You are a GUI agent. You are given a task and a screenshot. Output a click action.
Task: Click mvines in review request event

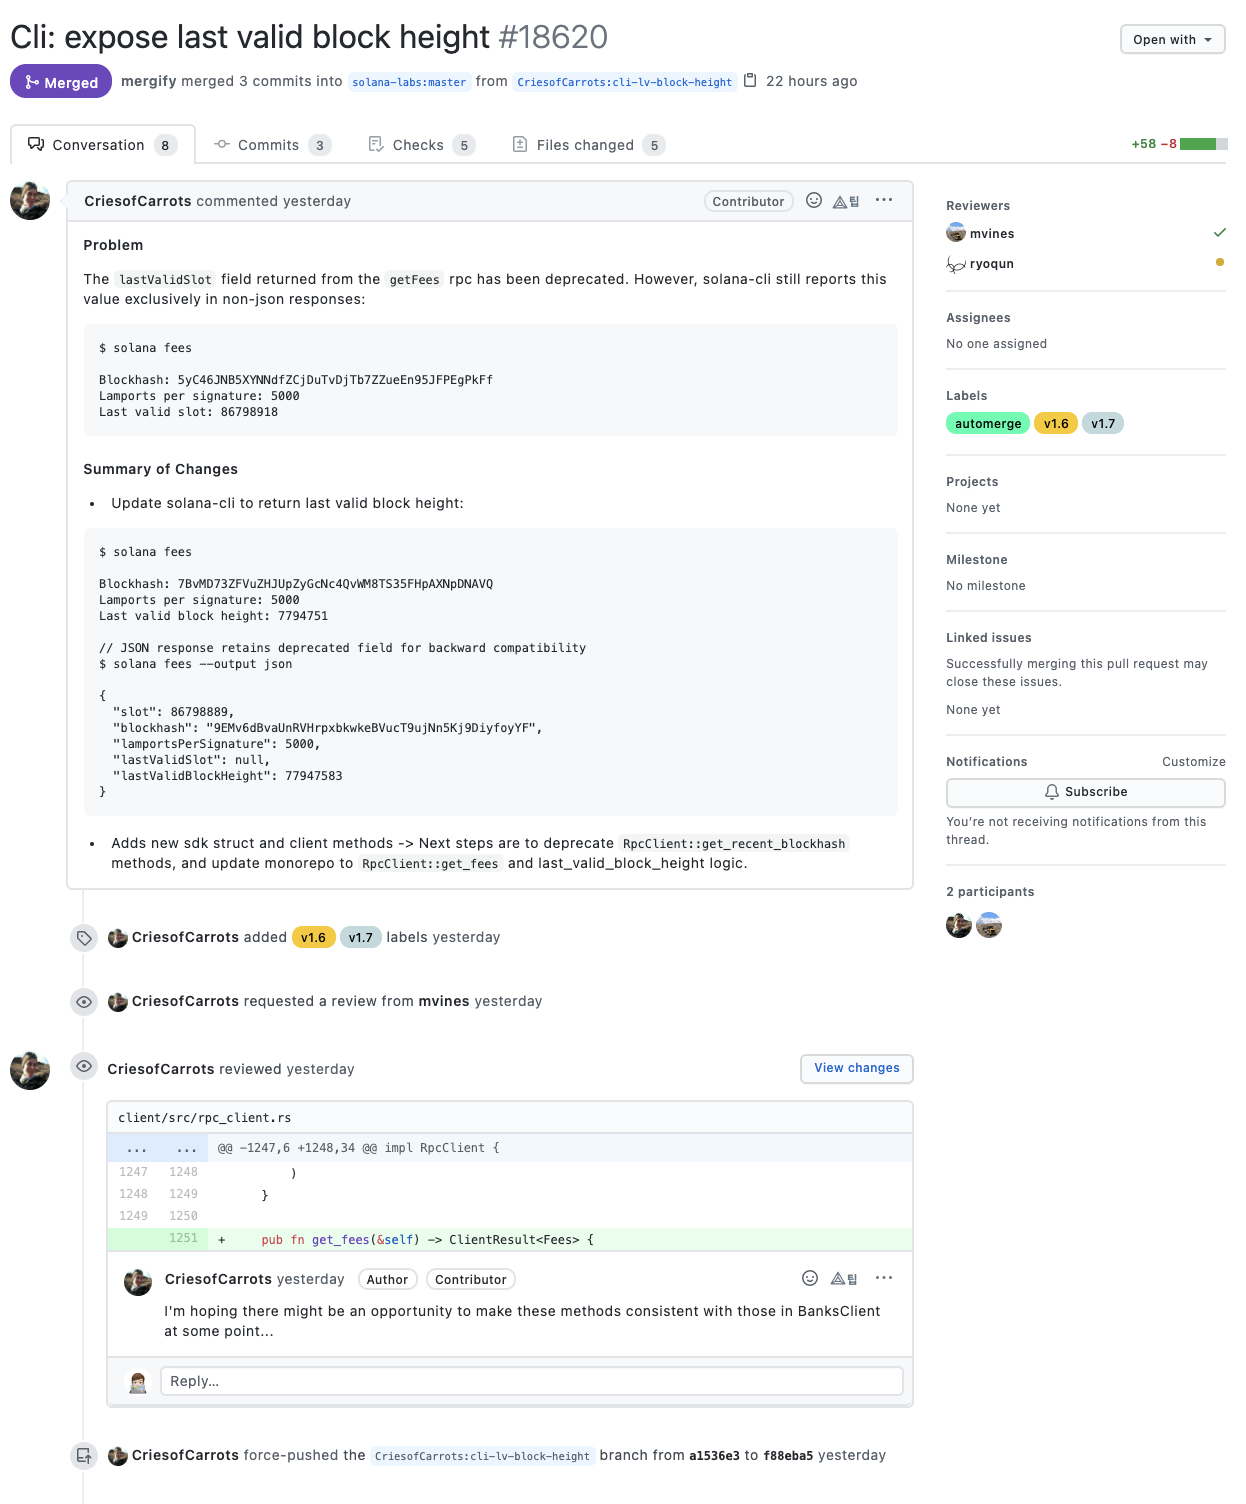[x=444, y=1001]
